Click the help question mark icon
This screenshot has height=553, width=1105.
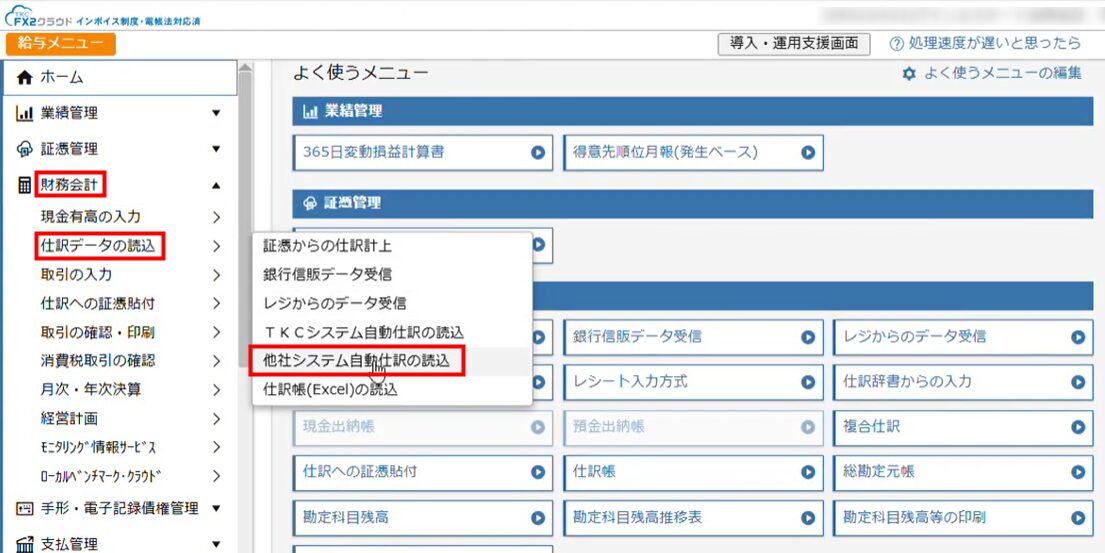(x=897, y=44)
